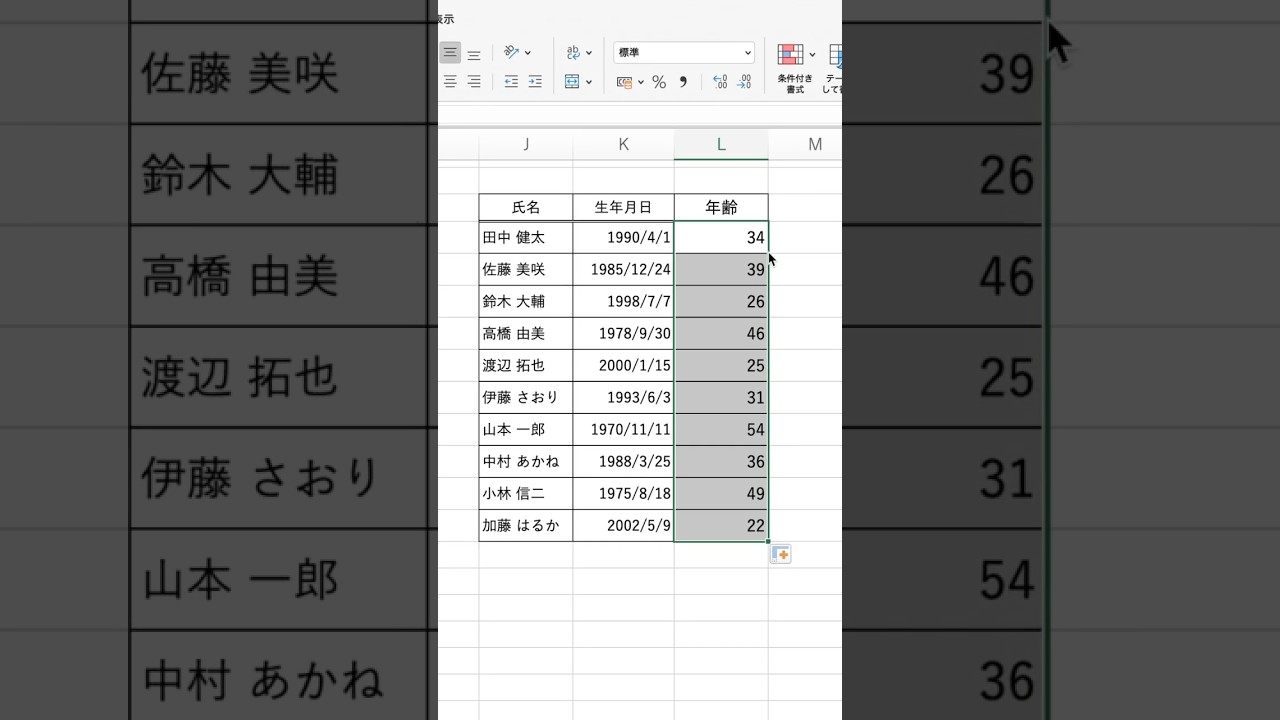Select birthdate cell 1998/7/7
The height and width of the screenshot is (720, 1280).
623,301
